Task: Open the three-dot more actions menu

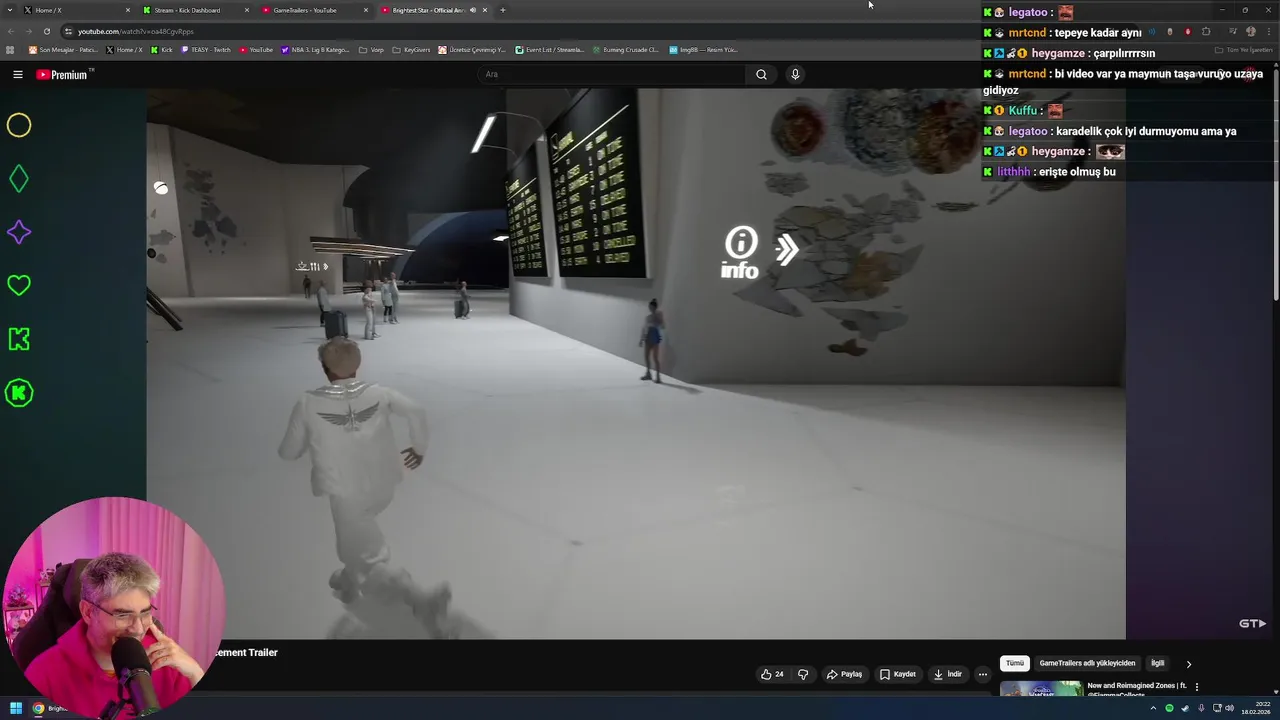Action: point(982,674)
